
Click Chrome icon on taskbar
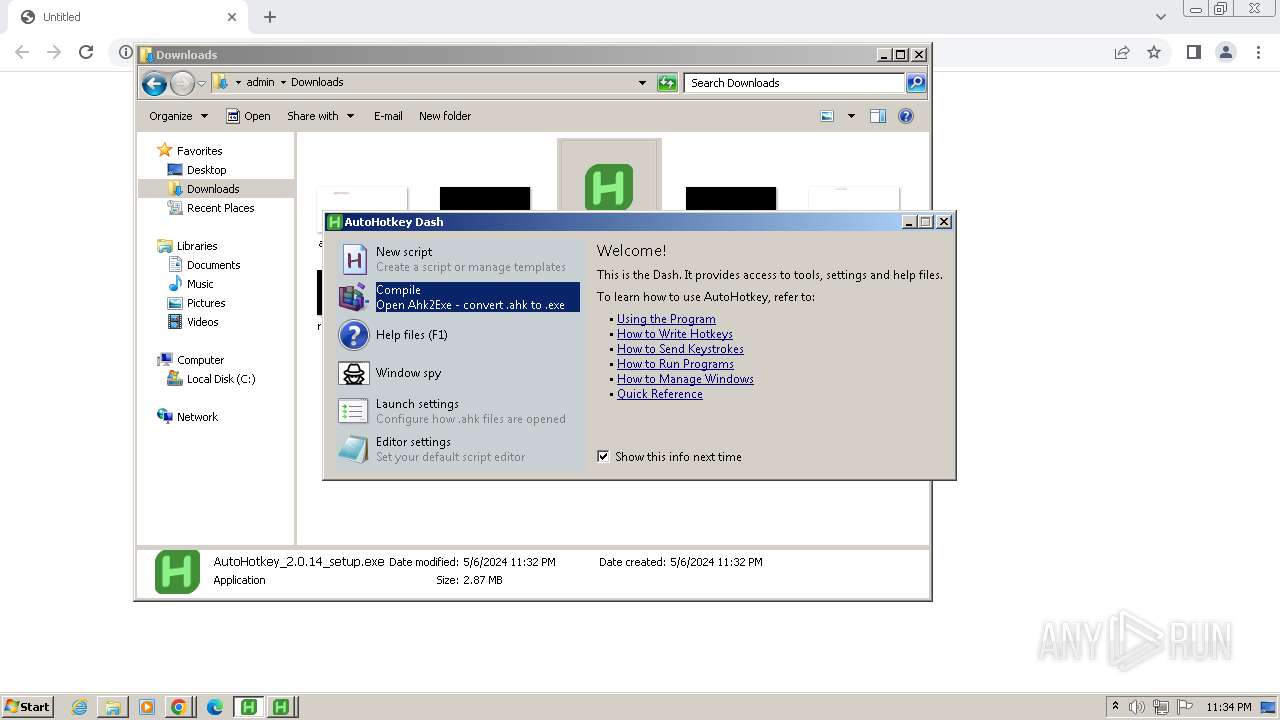(x=179, y=707)
